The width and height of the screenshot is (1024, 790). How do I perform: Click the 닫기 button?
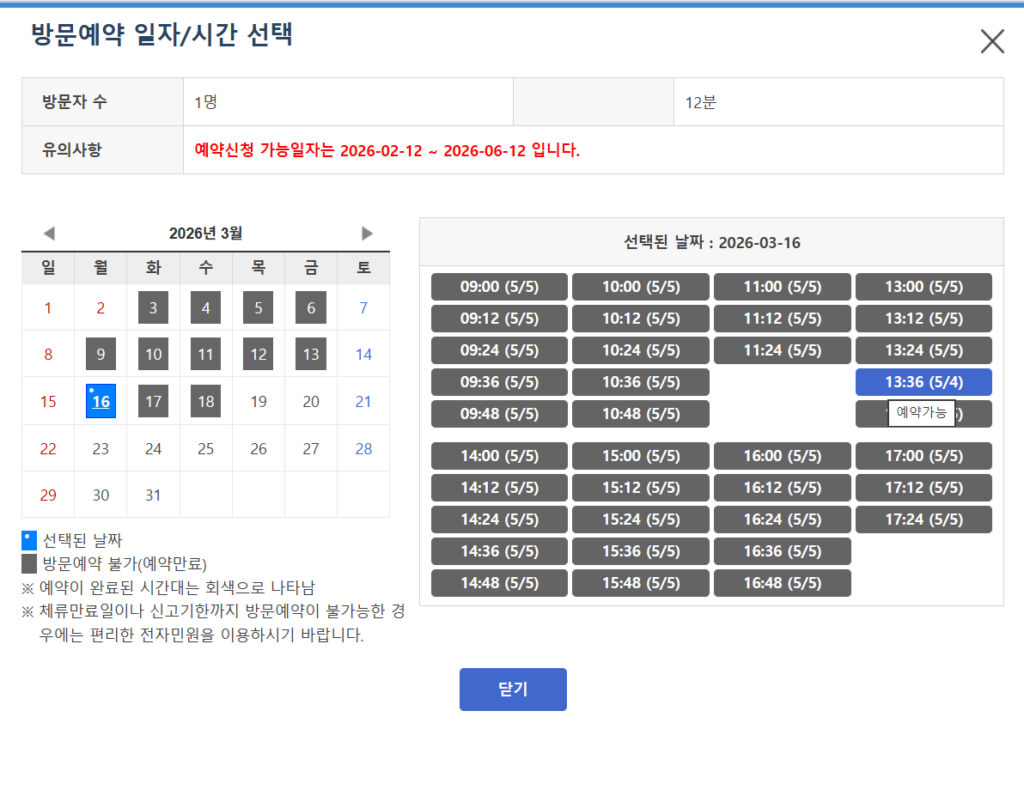513,689
